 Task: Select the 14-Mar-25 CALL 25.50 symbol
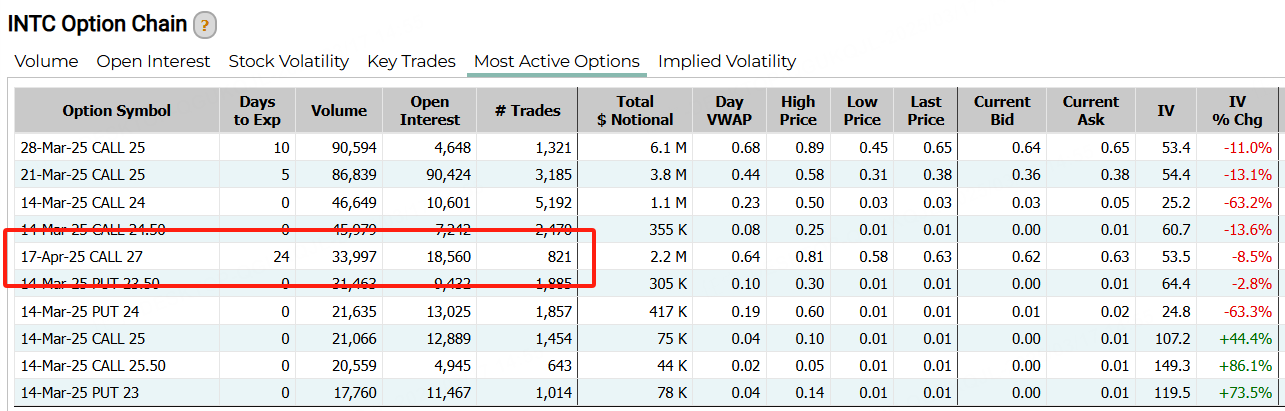click(x=93, y=365)
